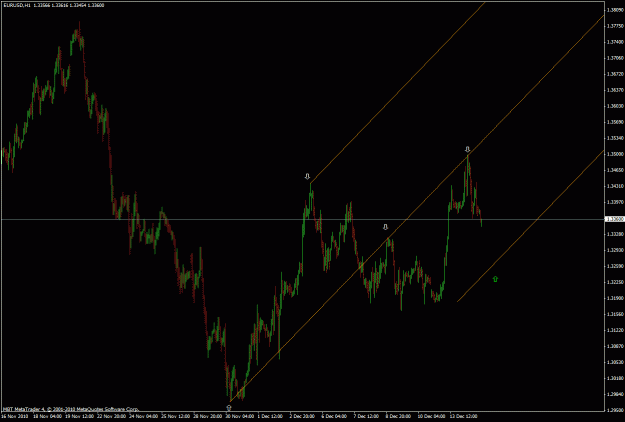Select the down arrow above 13 Dec peak

(468, 149)
